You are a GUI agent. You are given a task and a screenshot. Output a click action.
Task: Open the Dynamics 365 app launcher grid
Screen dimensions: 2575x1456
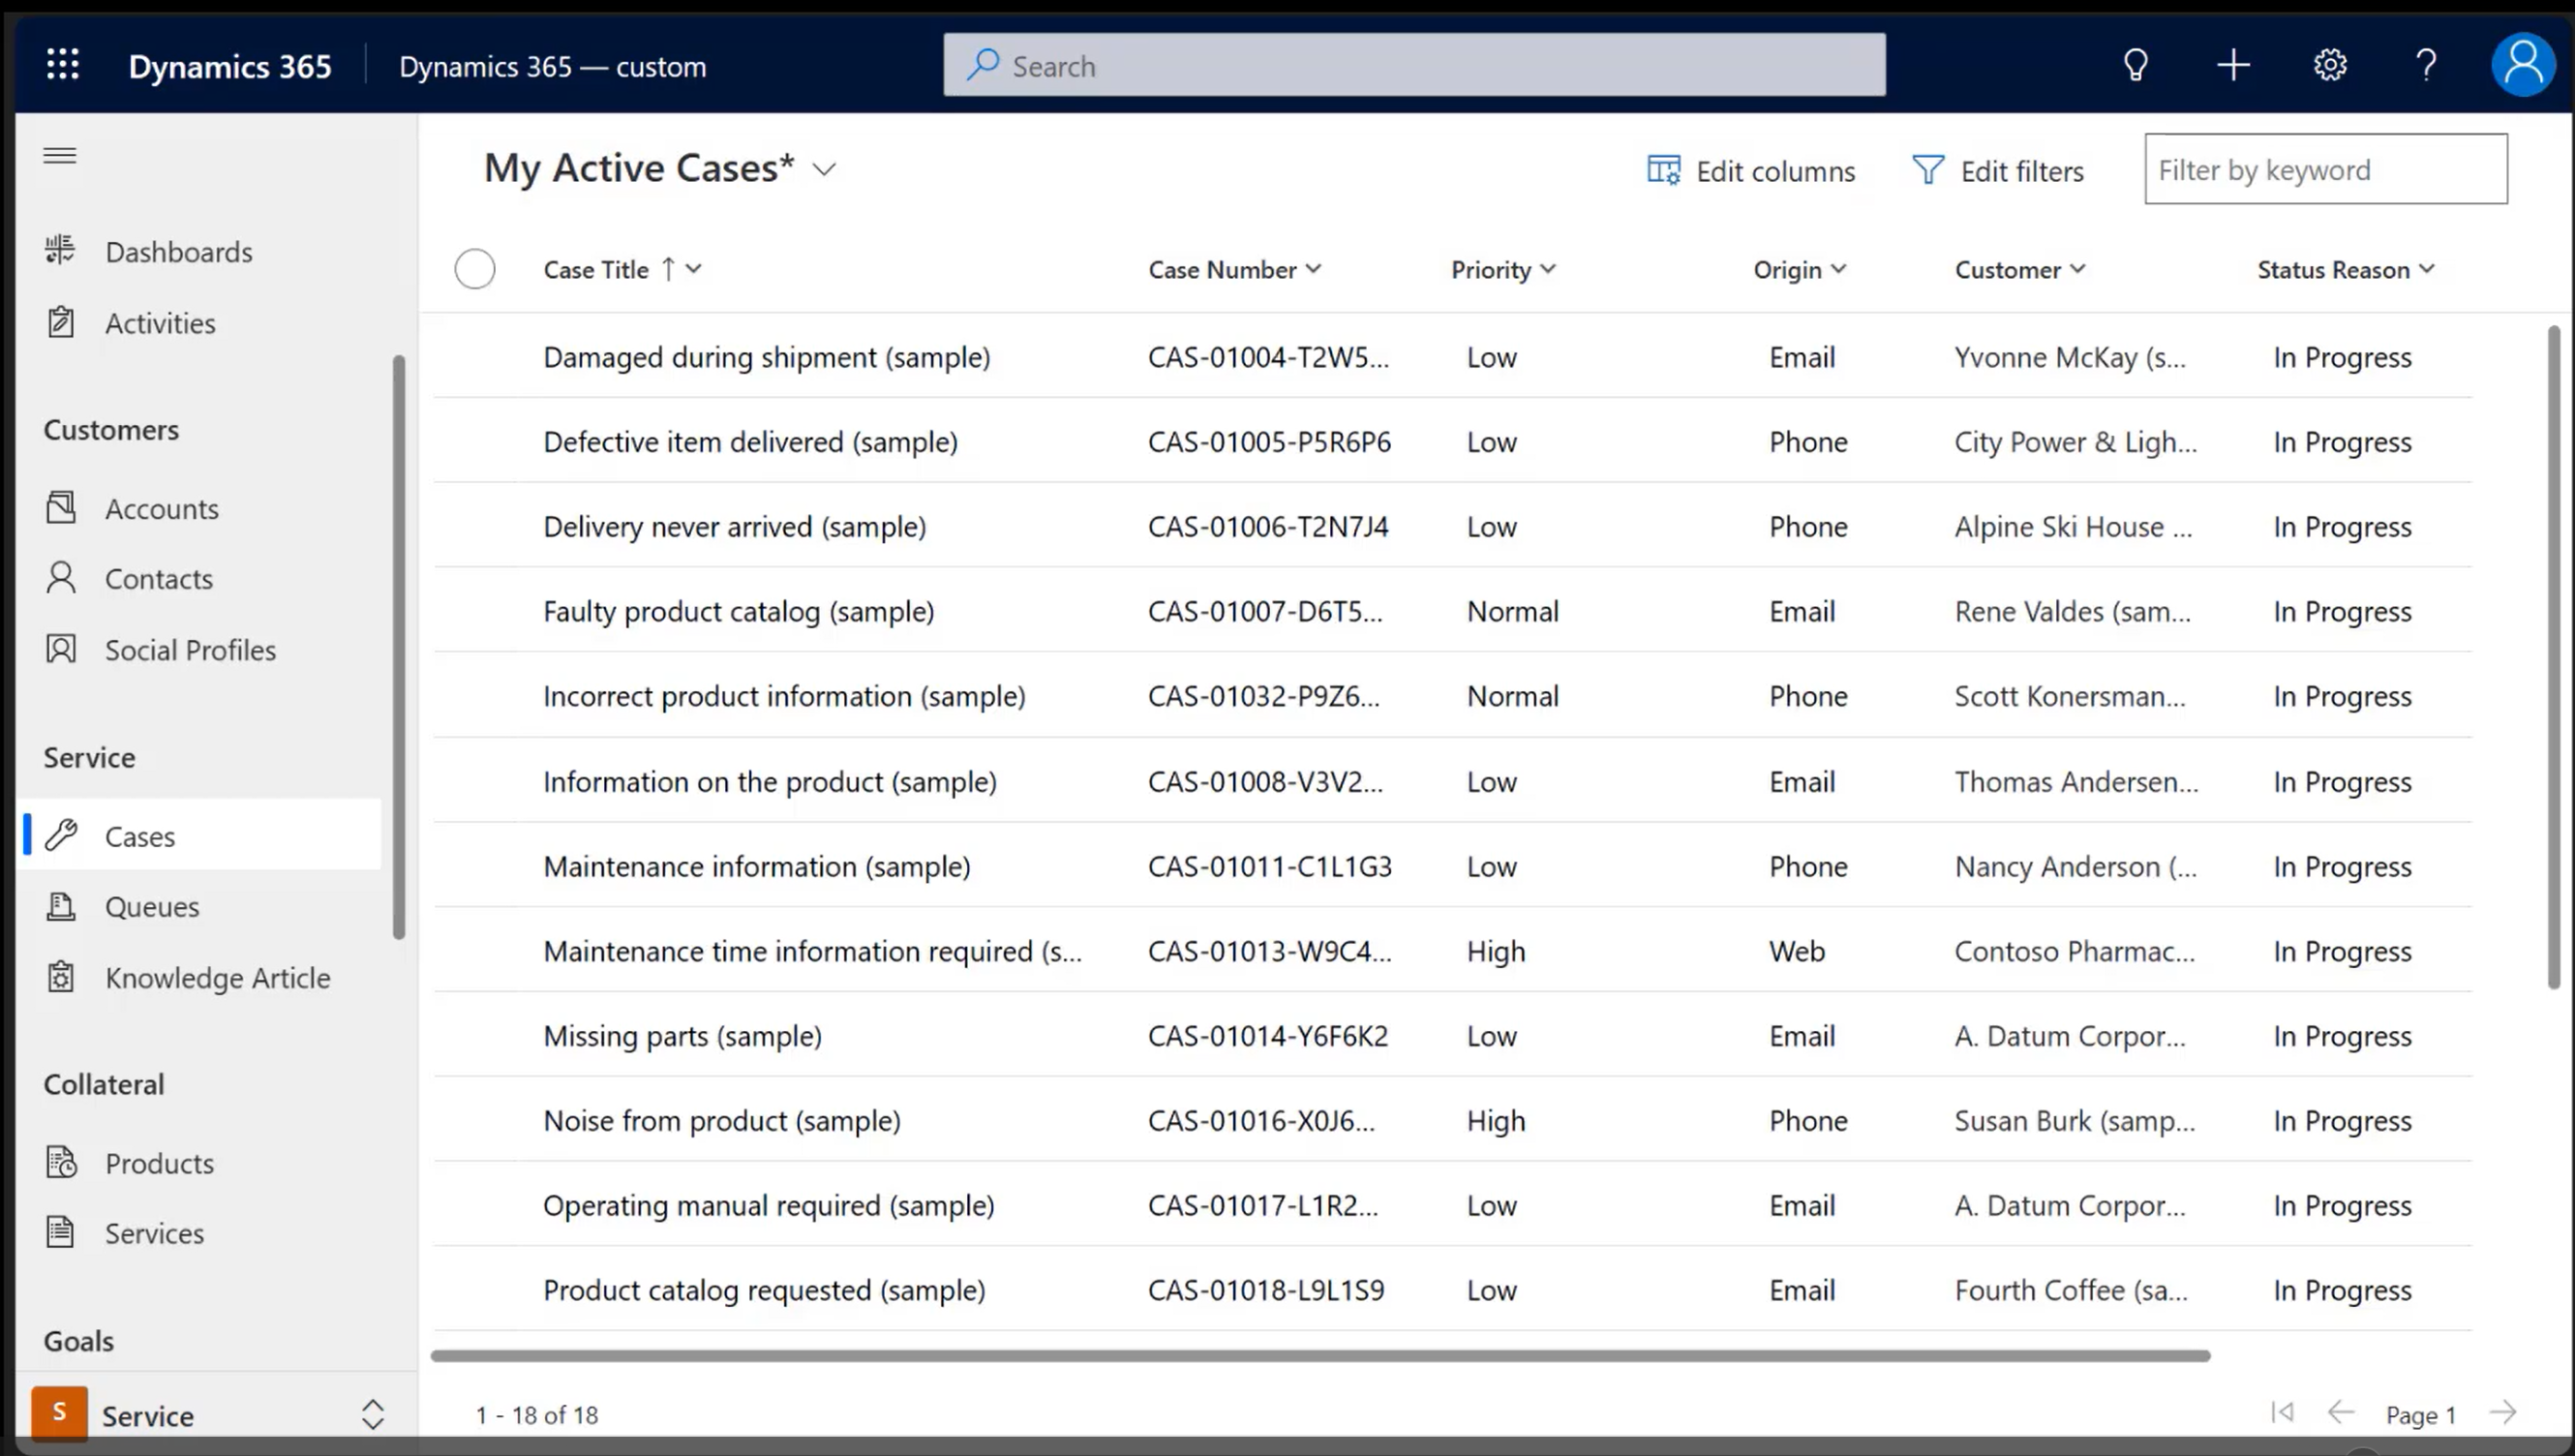coord(62,66)
